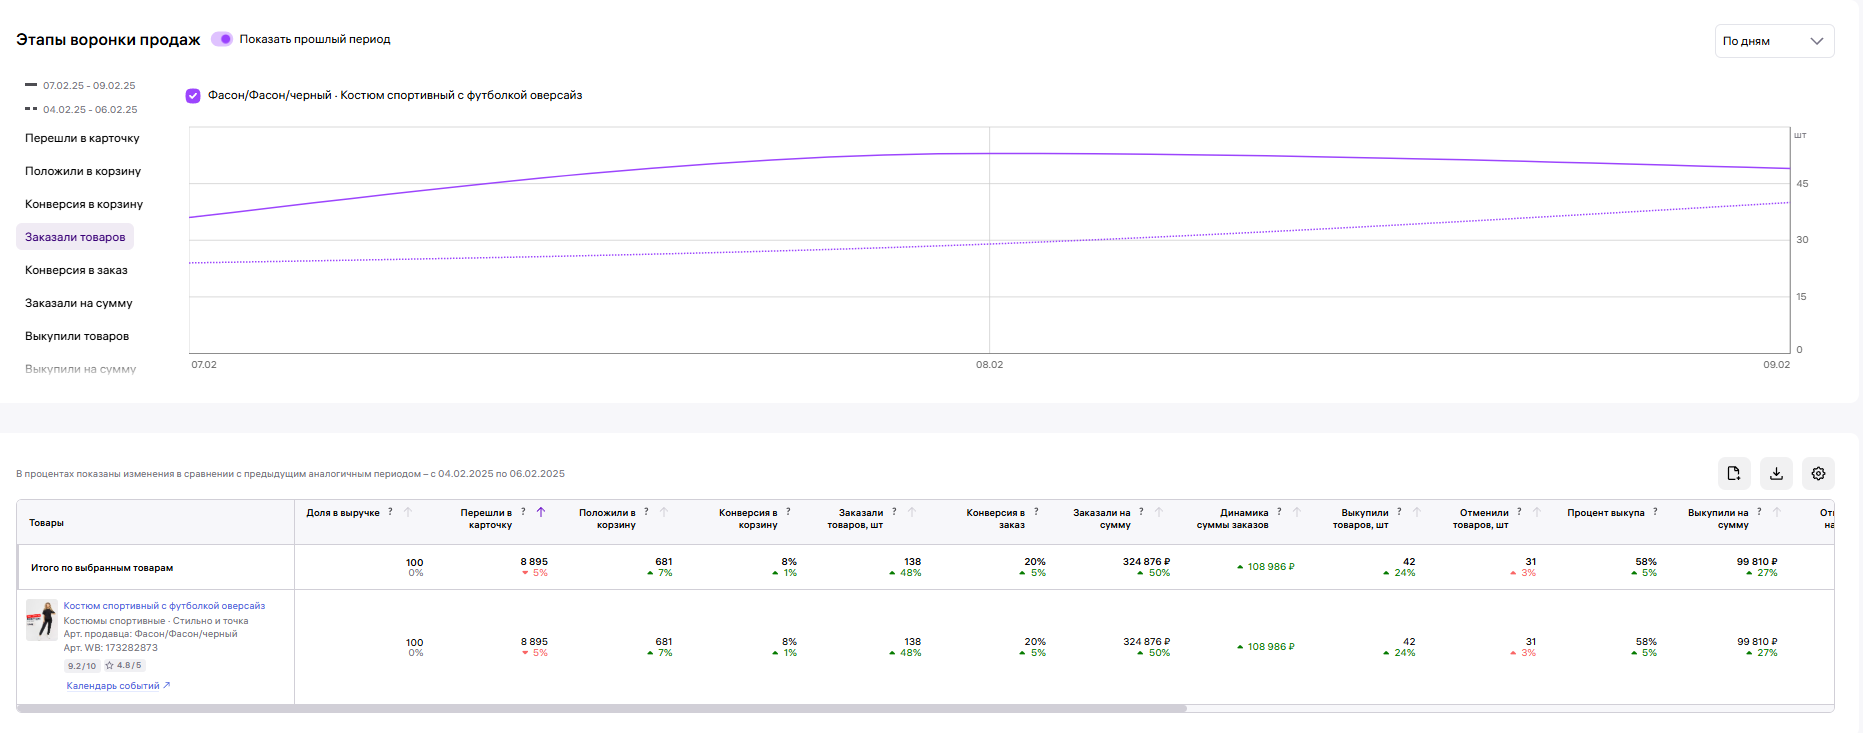Viewport: 1863px width, 733px height.
Task: Toggle Показать прошлый период switch
Action: tap(222, 39)
